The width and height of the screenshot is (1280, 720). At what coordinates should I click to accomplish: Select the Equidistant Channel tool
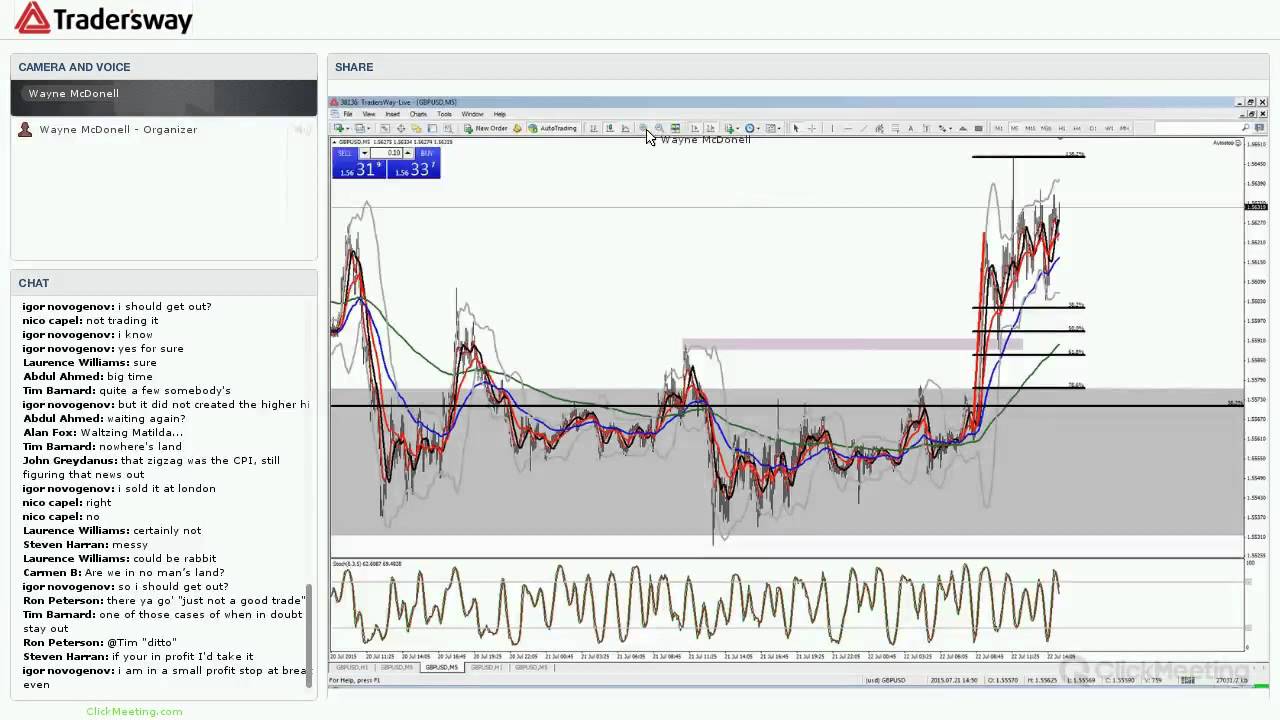coord(879,128)
